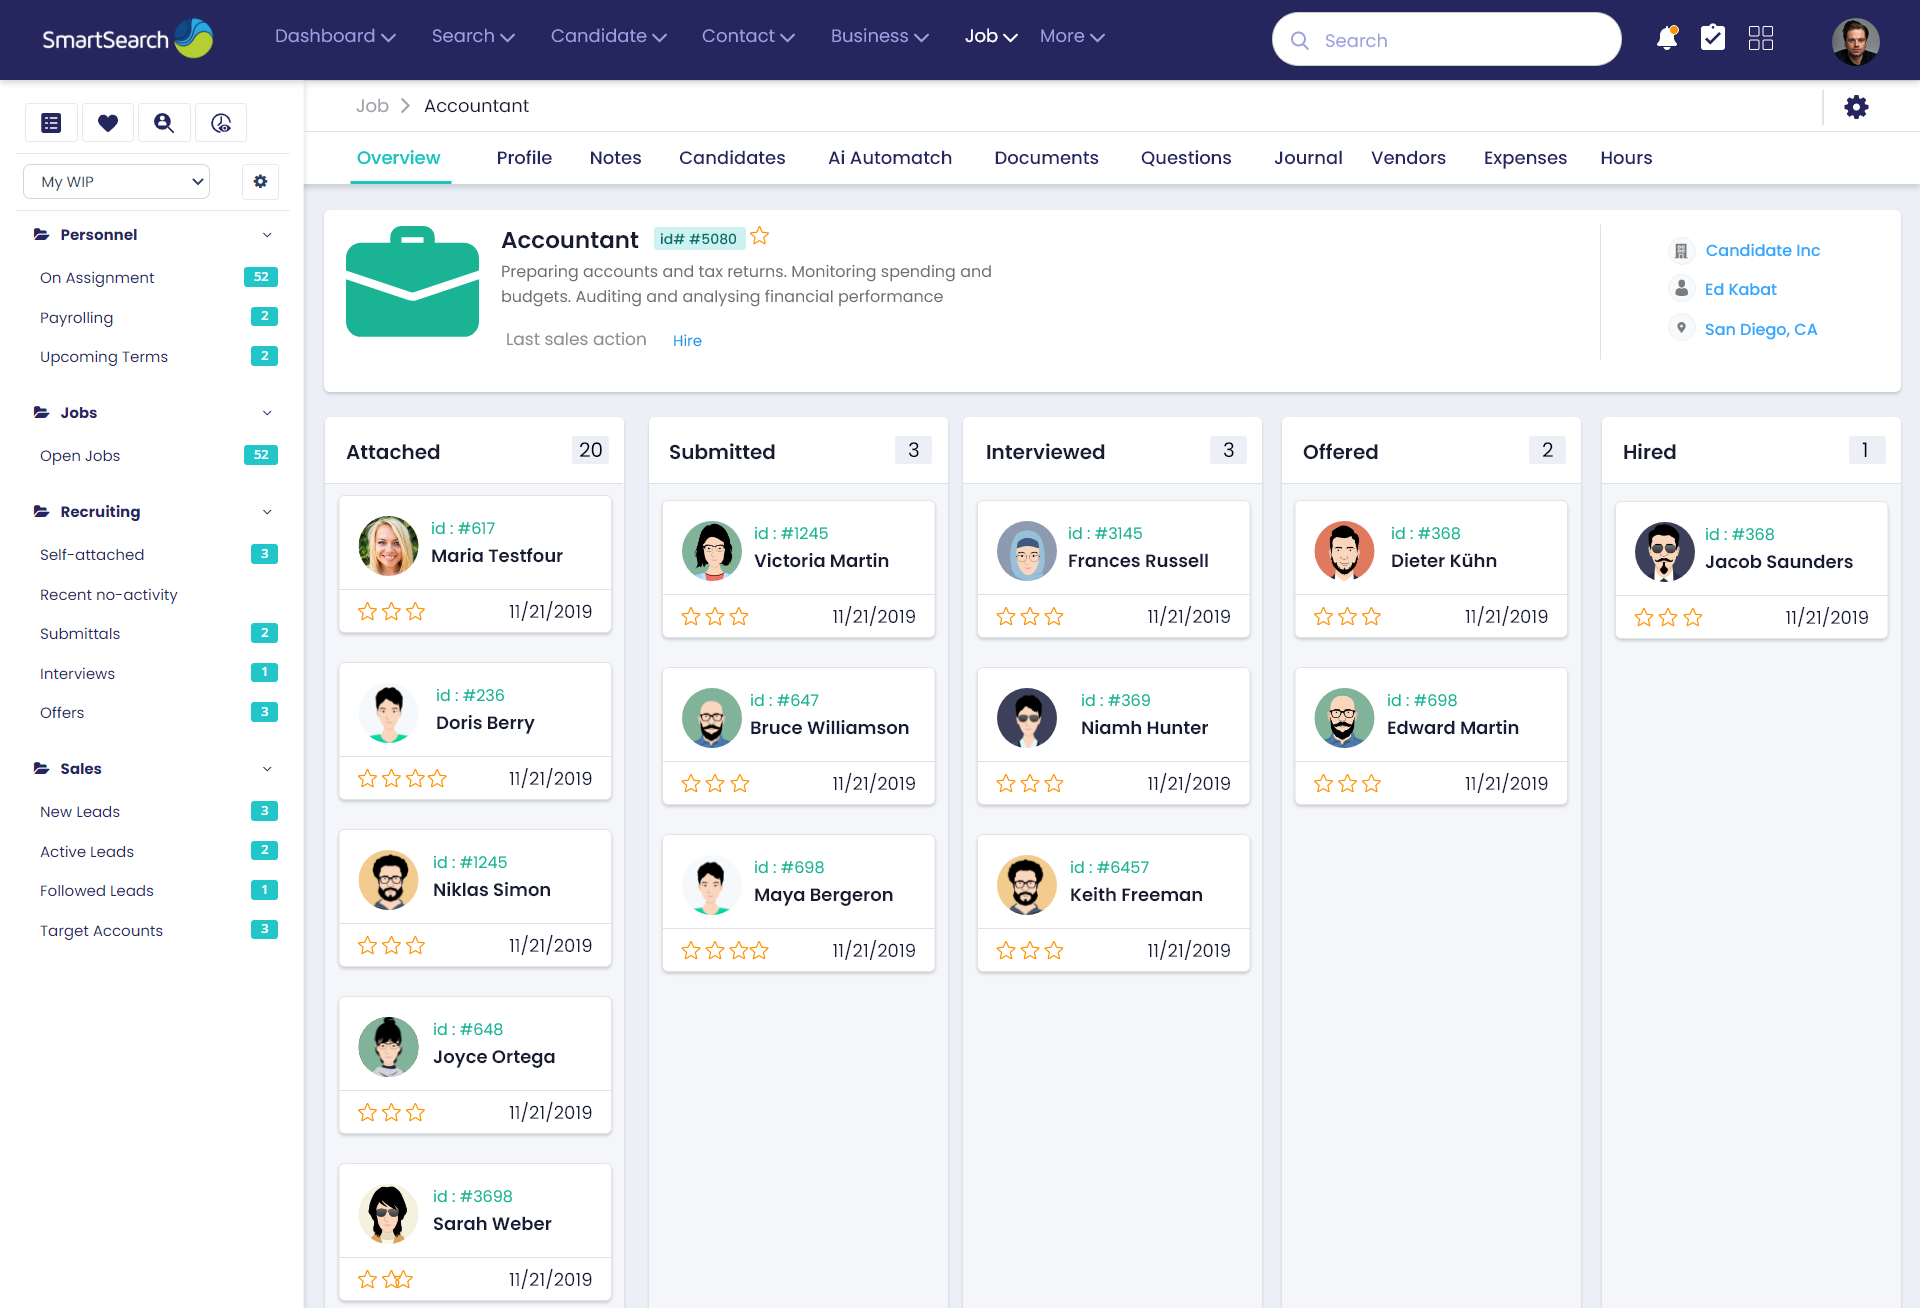Viewport: 1920px width, 1308px height.
Task: Expand the Job menu in the top navigation
Action: click(990, 36)
